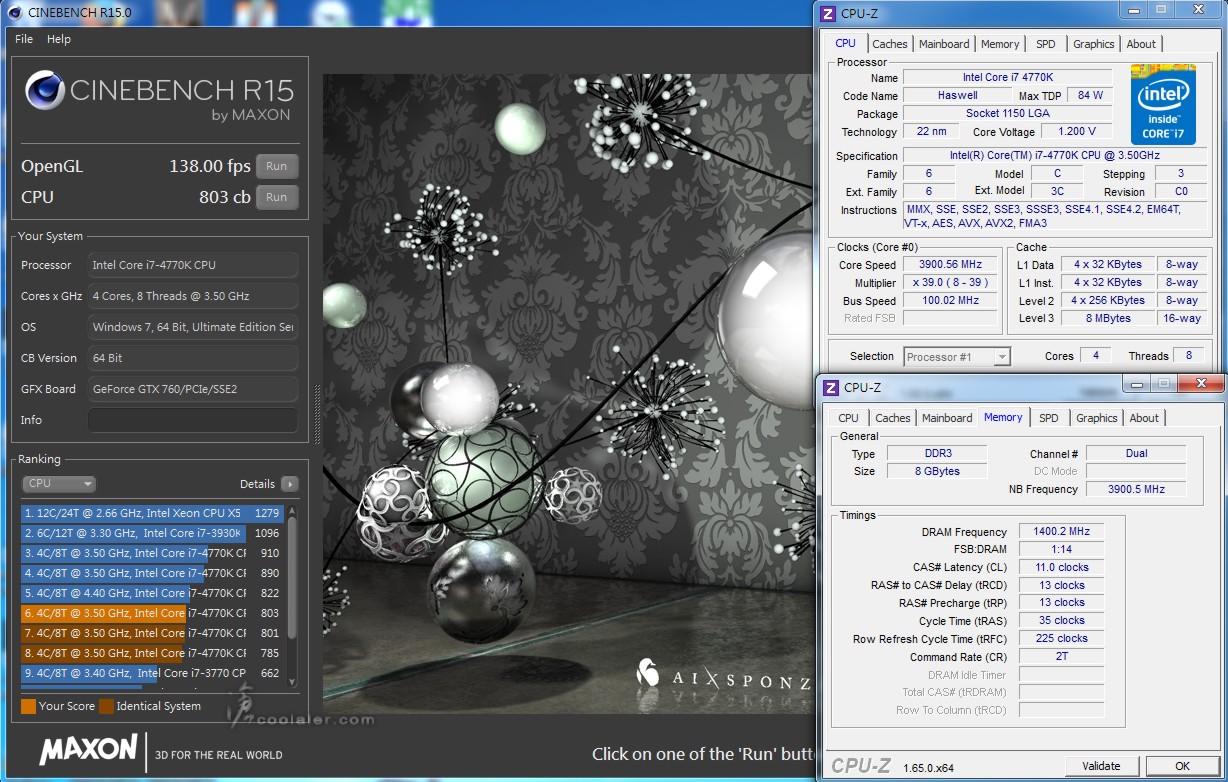Click the OS value "Windows 7, 64 Bit, Ultimate Edition"
Screen dimensions: 1228x782
pos(193,327)
